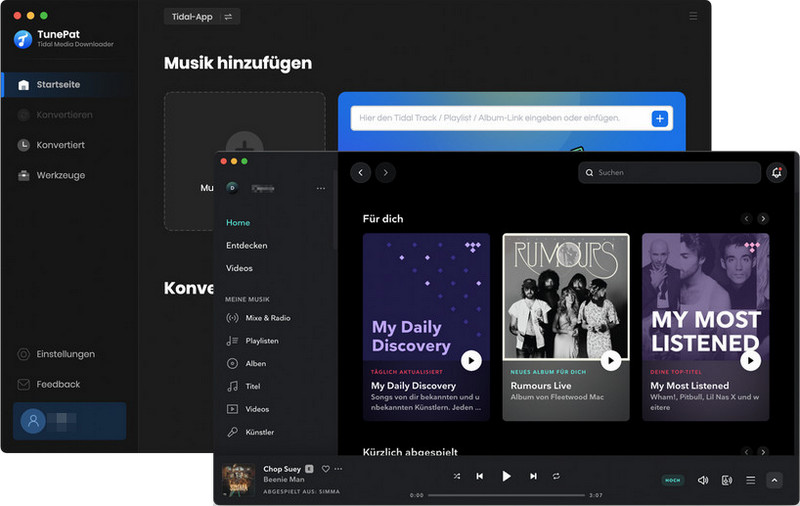Click the Rumours Live title link
This screenshot has width=800, height=506.
pyautogui.click(x=541, y=386)
